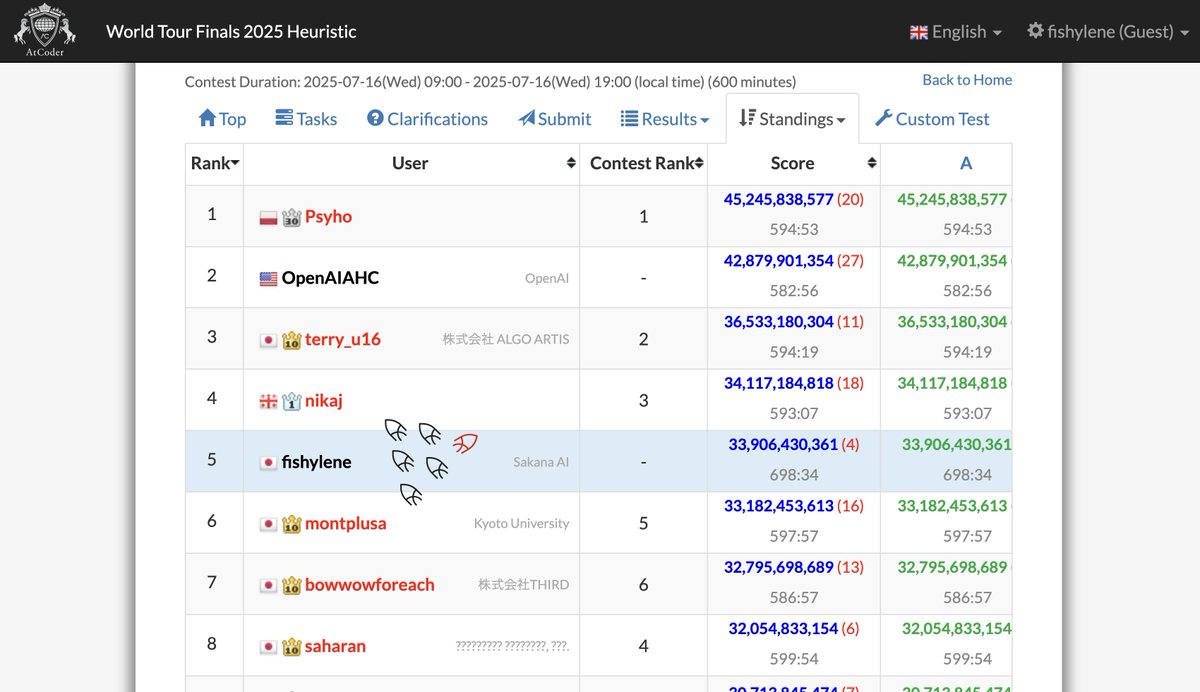Sort by the Contest Rank column header
The width and height of the screenshot is (1200, 692).
click(x=643, y=163)
